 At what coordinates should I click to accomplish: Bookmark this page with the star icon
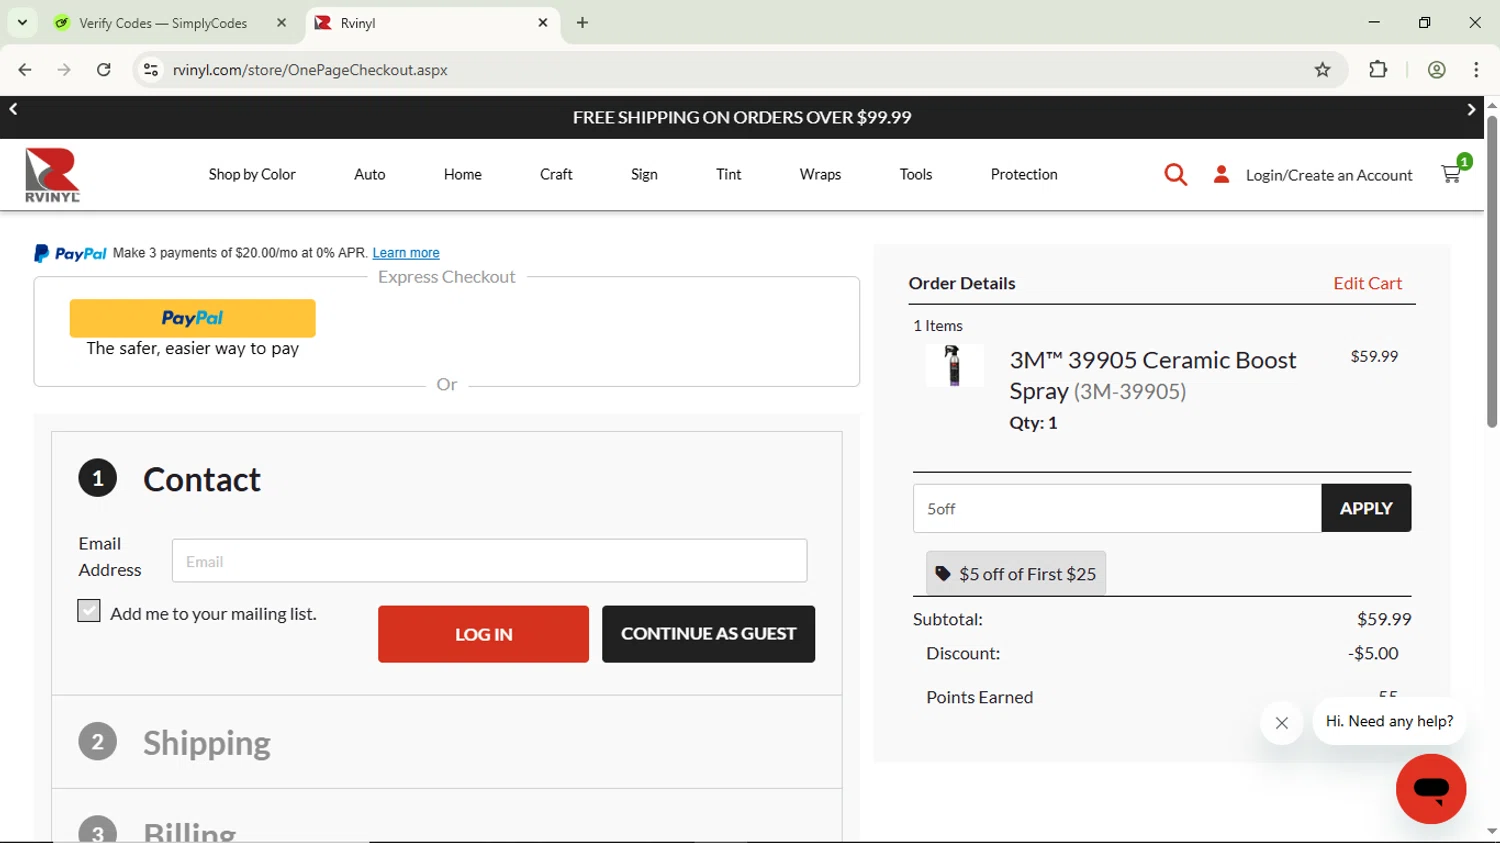click(1322, 70)
